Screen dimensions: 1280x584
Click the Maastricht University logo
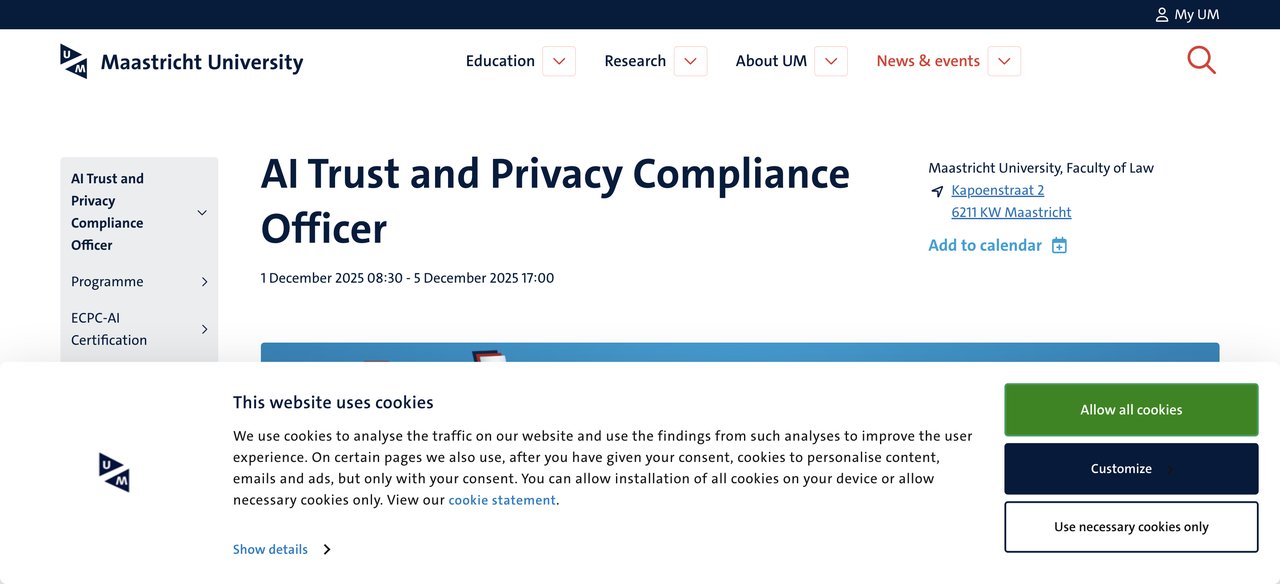(181, 62)
